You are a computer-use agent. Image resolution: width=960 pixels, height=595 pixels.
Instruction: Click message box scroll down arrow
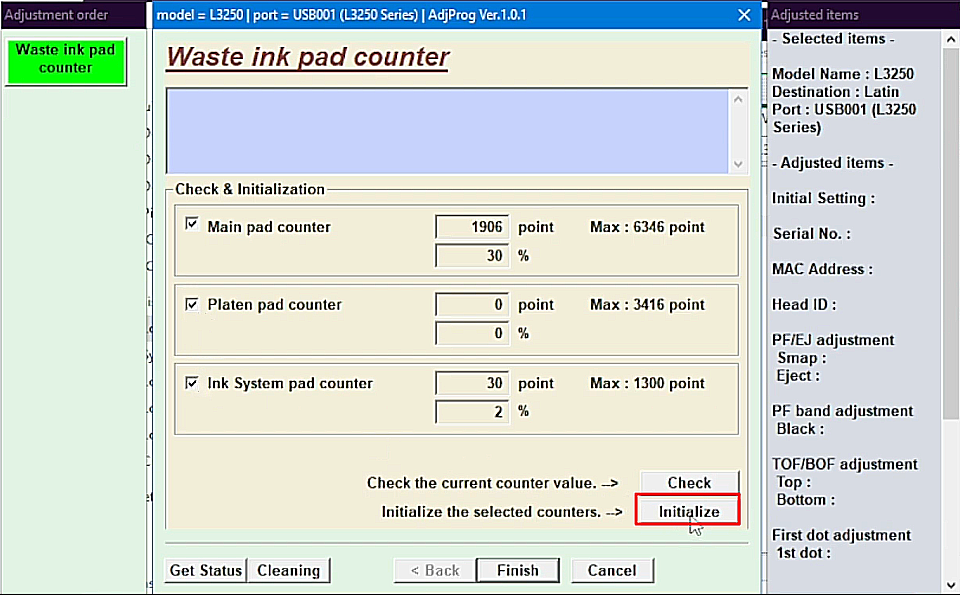pyautogui.click(x=738, y=164)
